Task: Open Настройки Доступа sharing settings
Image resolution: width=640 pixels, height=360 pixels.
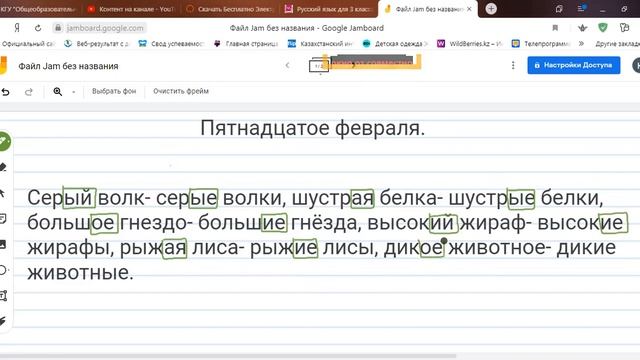Action: tap(573, 65)
